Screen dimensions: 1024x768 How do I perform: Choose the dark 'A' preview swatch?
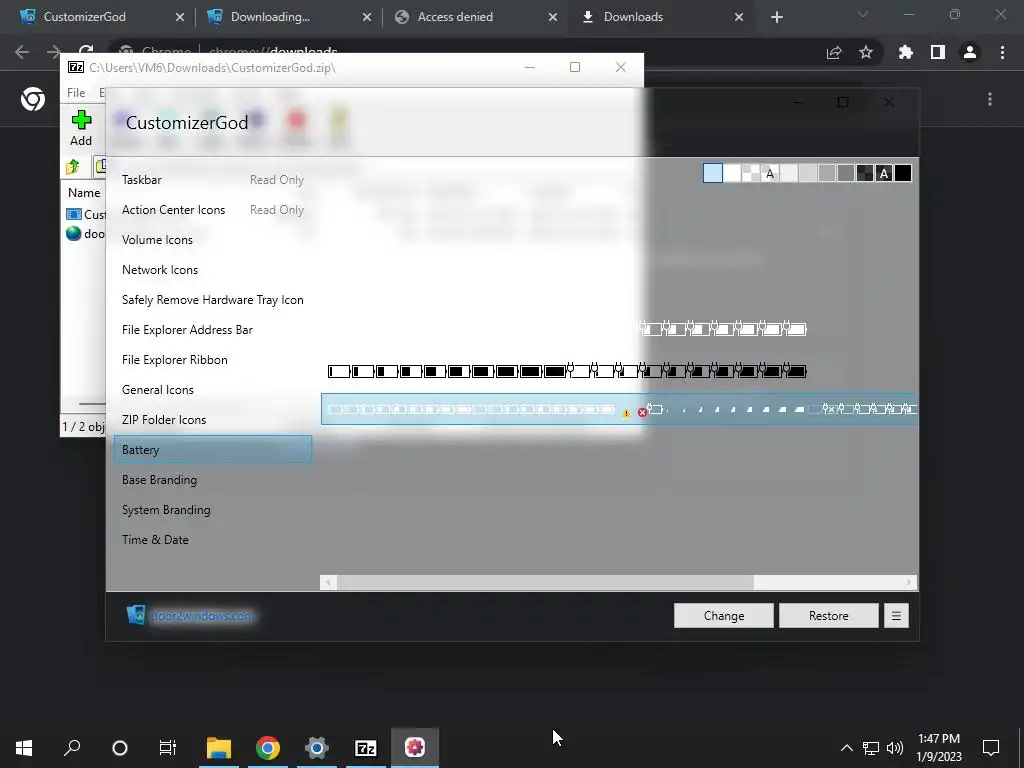coord(884,173)
